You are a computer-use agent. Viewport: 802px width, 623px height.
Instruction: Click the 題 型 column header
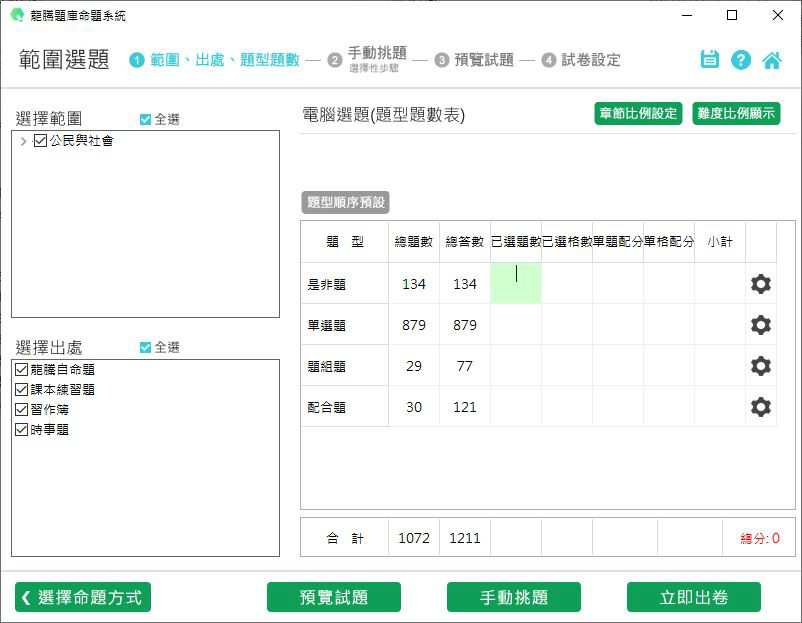pos(345,241)
